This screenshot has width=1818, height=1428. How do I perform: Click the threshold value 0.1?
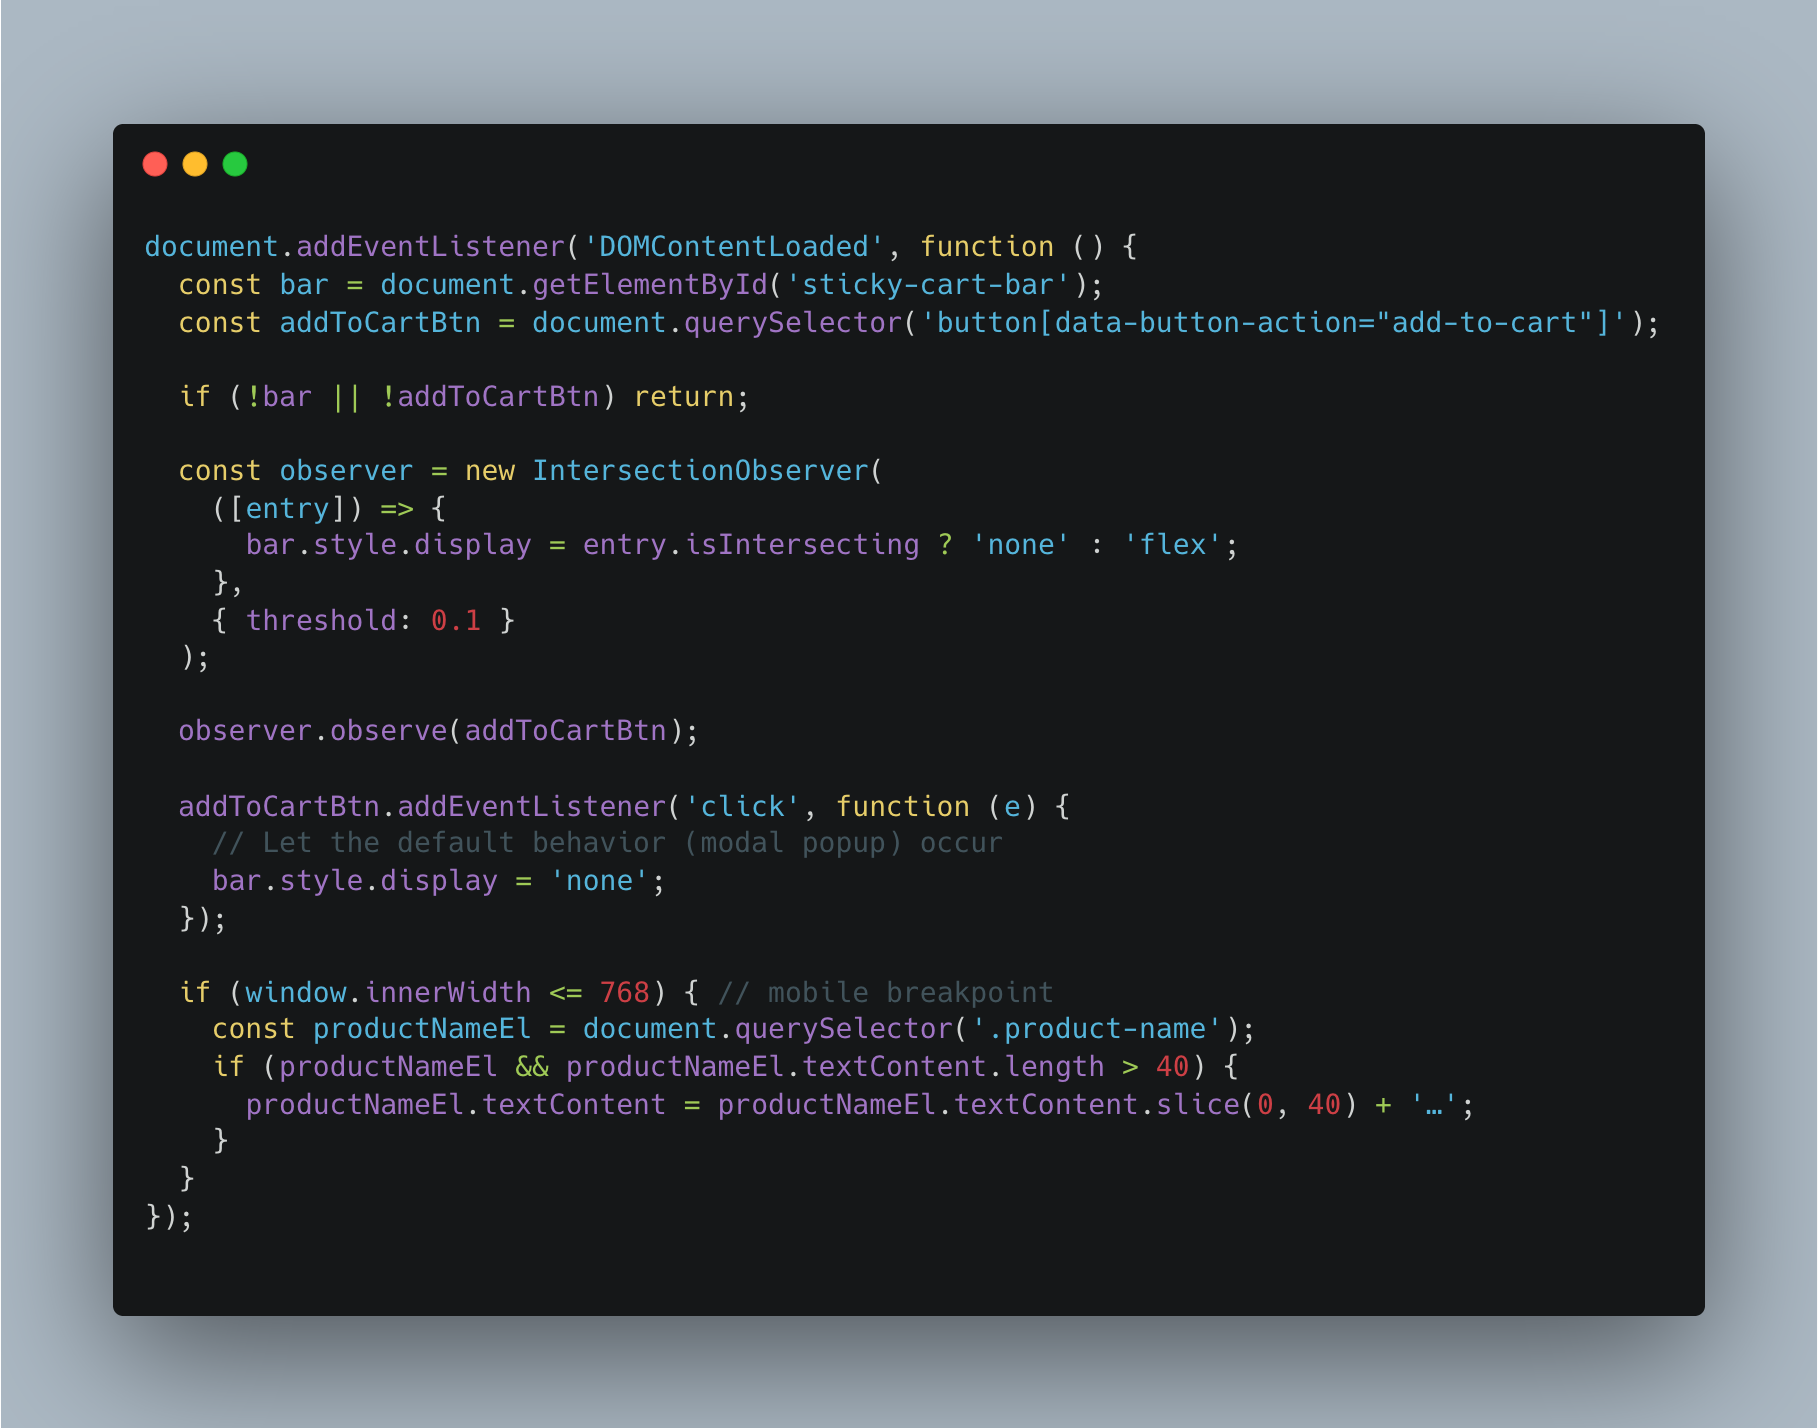tap(456, 621)
